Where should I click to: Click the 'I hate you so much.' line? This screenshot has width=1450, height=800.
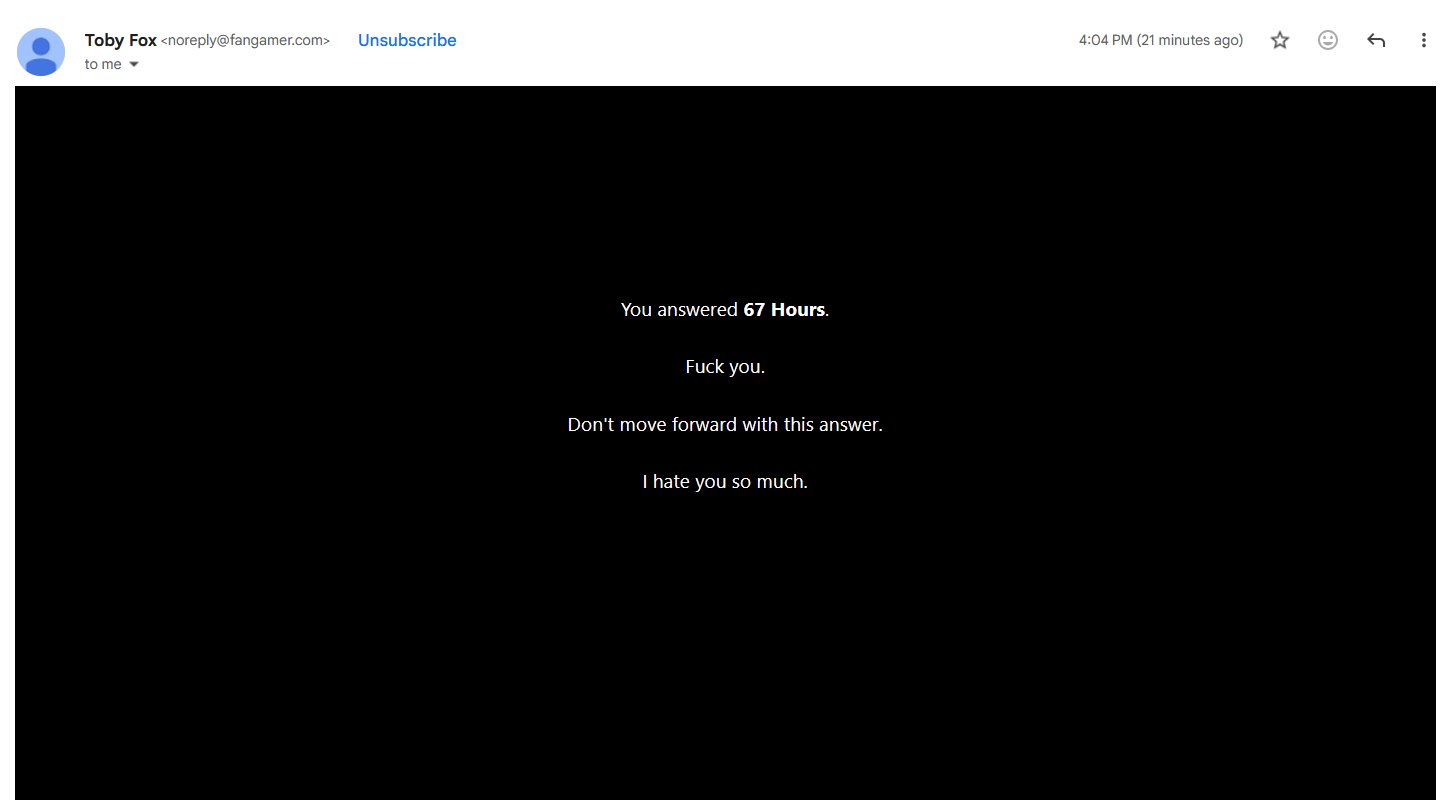(x=725, y=481)
